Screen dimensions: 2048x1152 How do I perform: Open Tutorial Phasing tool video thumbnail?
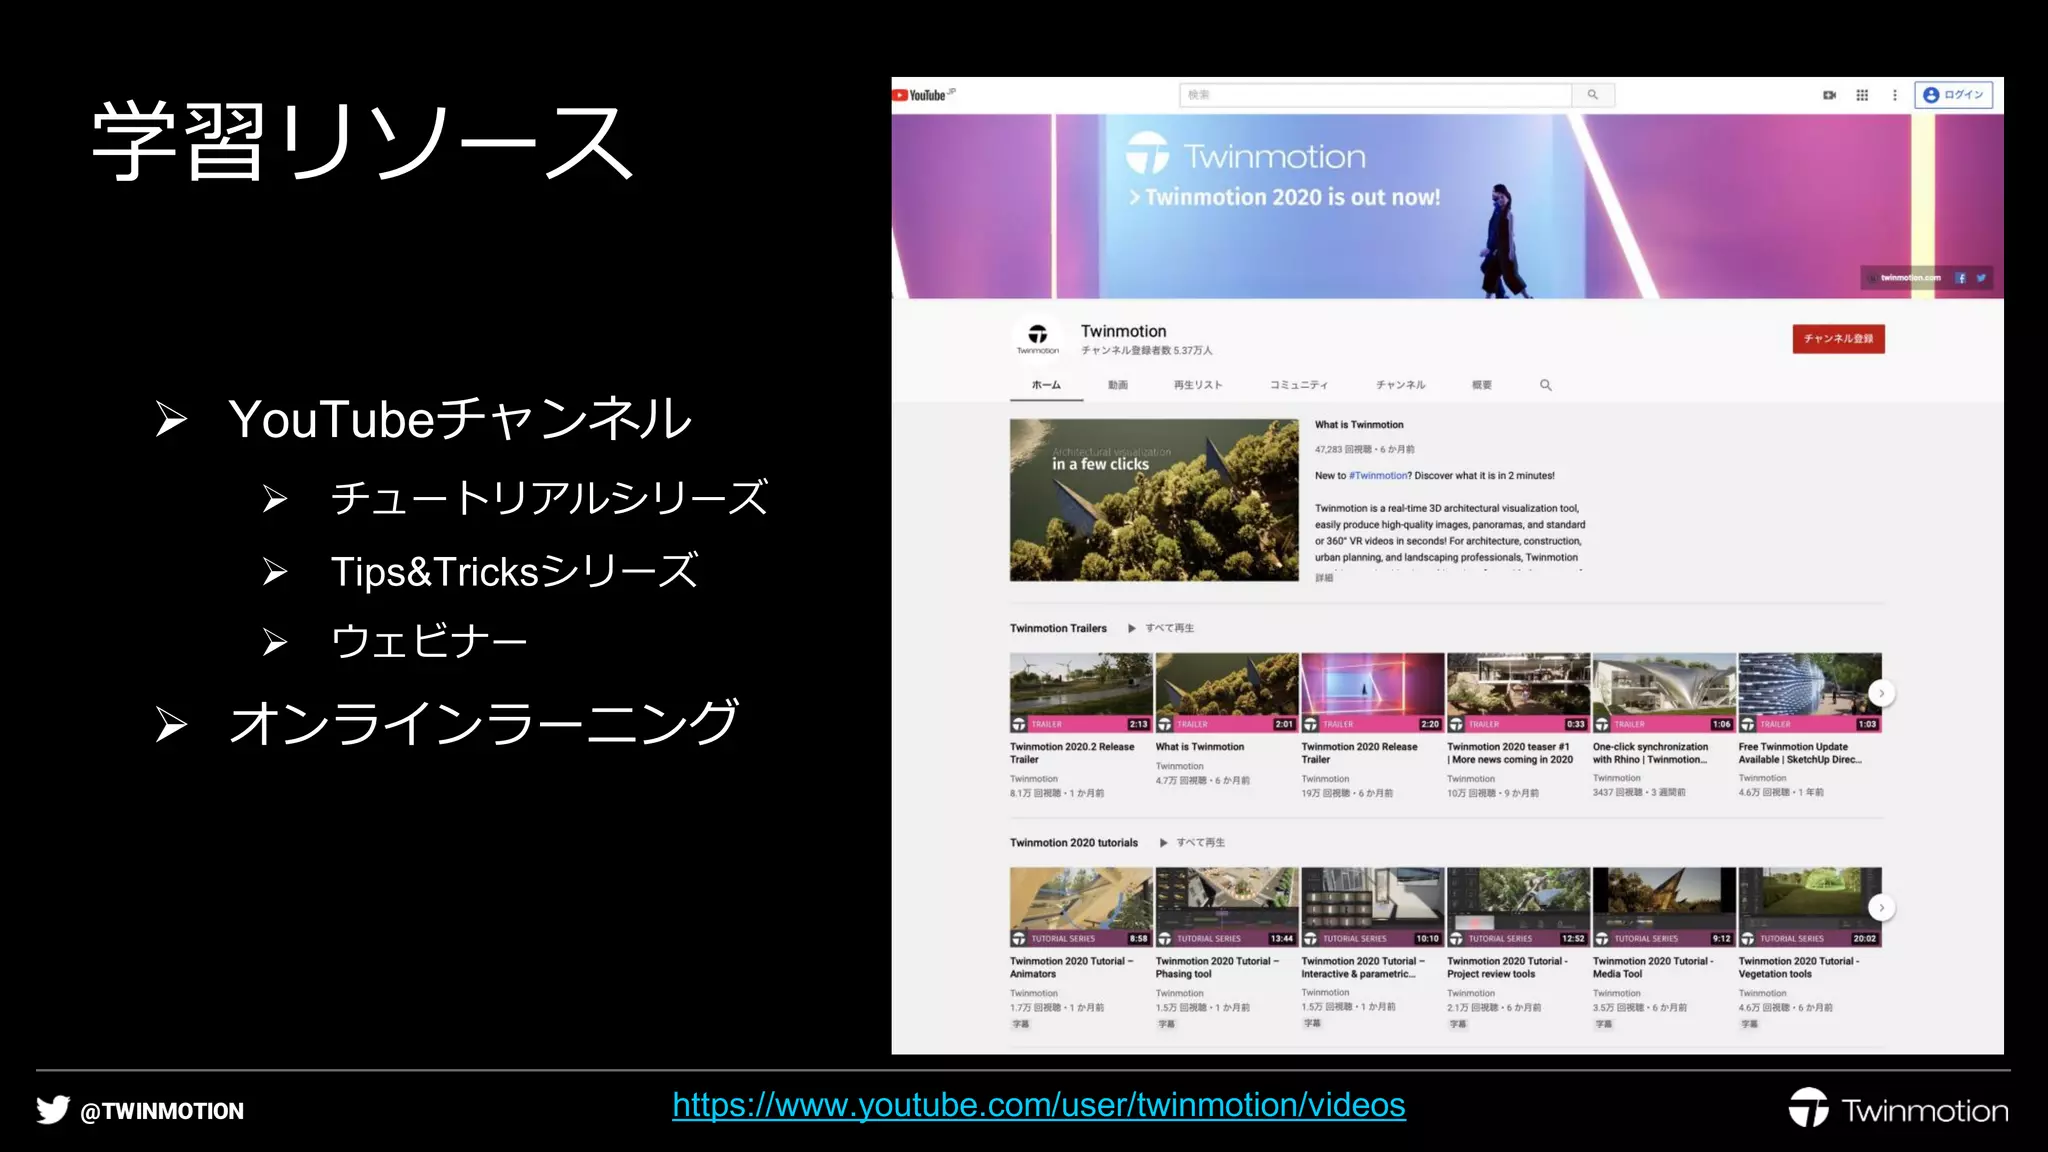(x=1227, y=907)
